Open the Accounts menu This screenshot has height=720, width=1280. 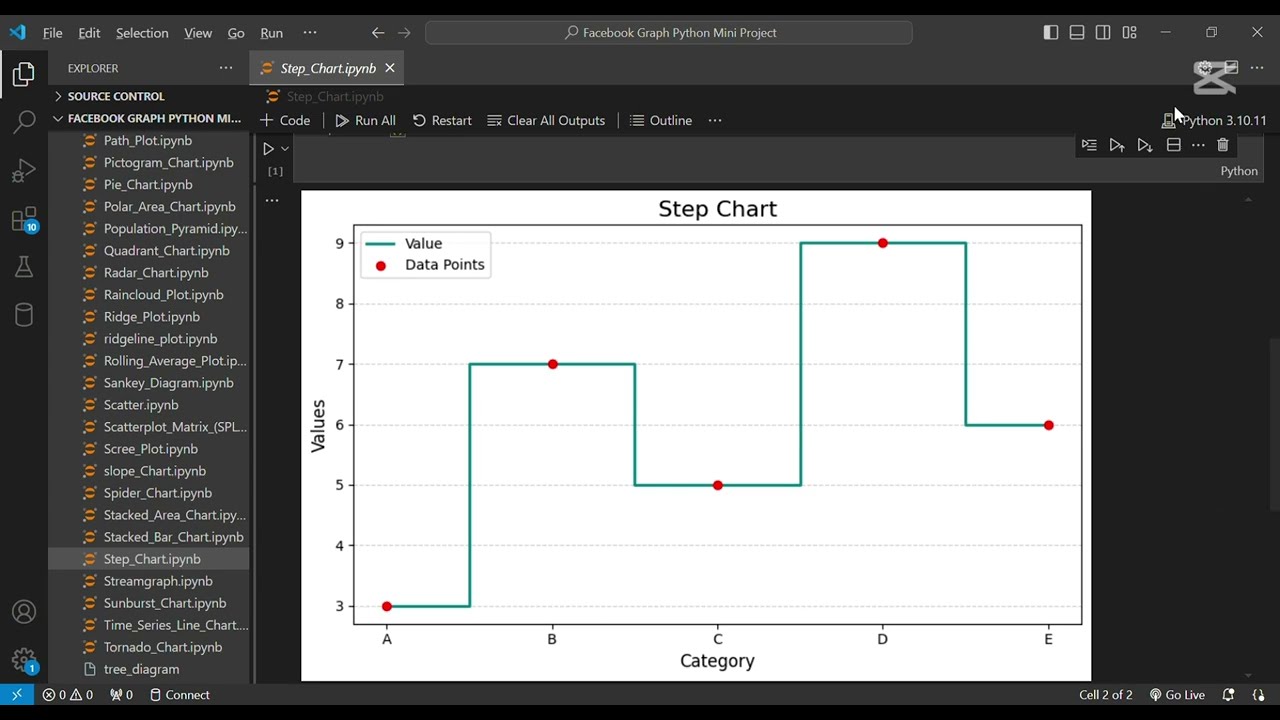(24, 612)
